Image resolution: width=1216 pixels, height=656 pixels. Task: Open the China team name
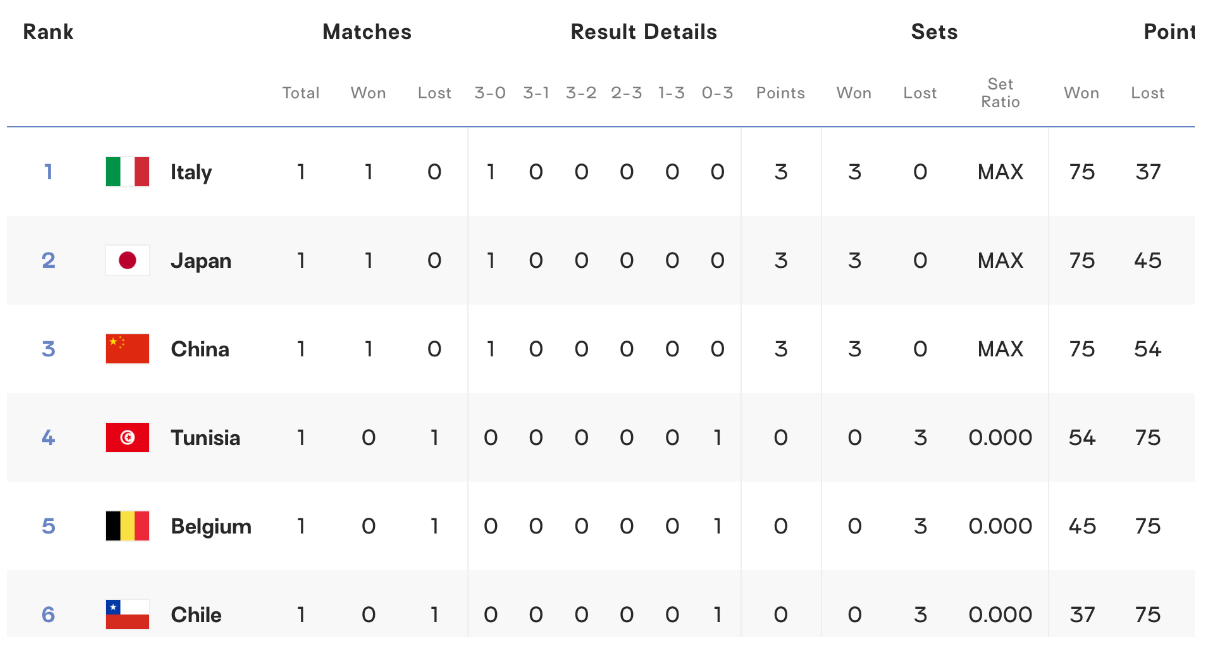tap(200, 349)
